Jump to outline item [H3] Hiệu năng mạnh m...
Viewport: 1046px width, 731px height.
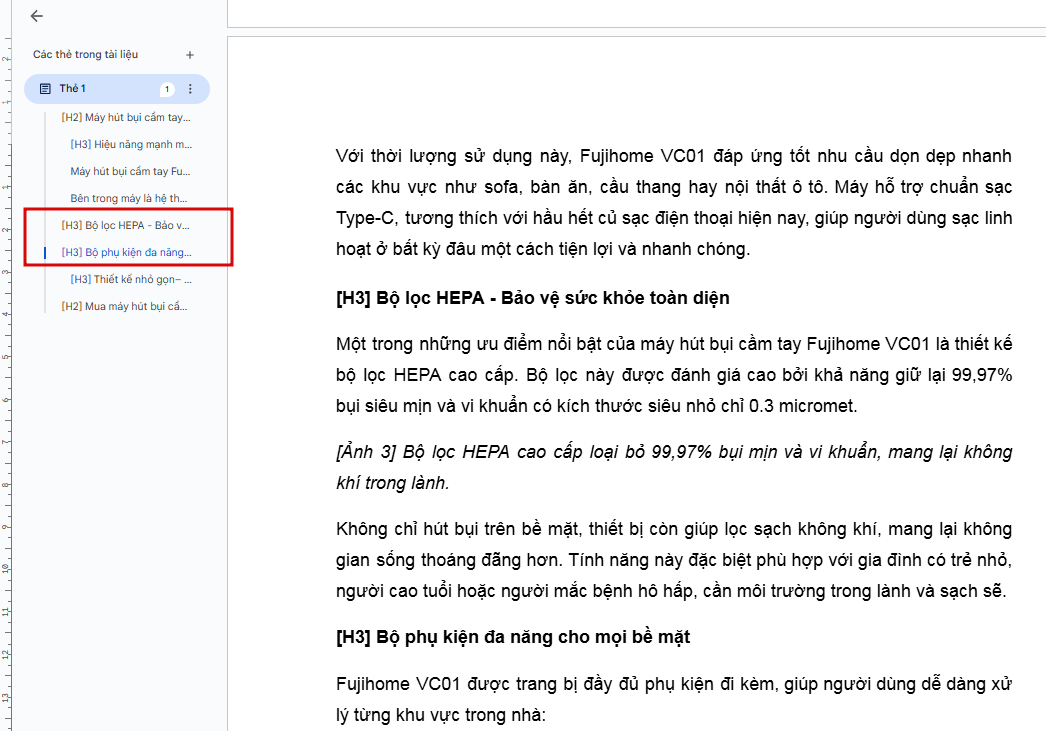click(131, 144)
